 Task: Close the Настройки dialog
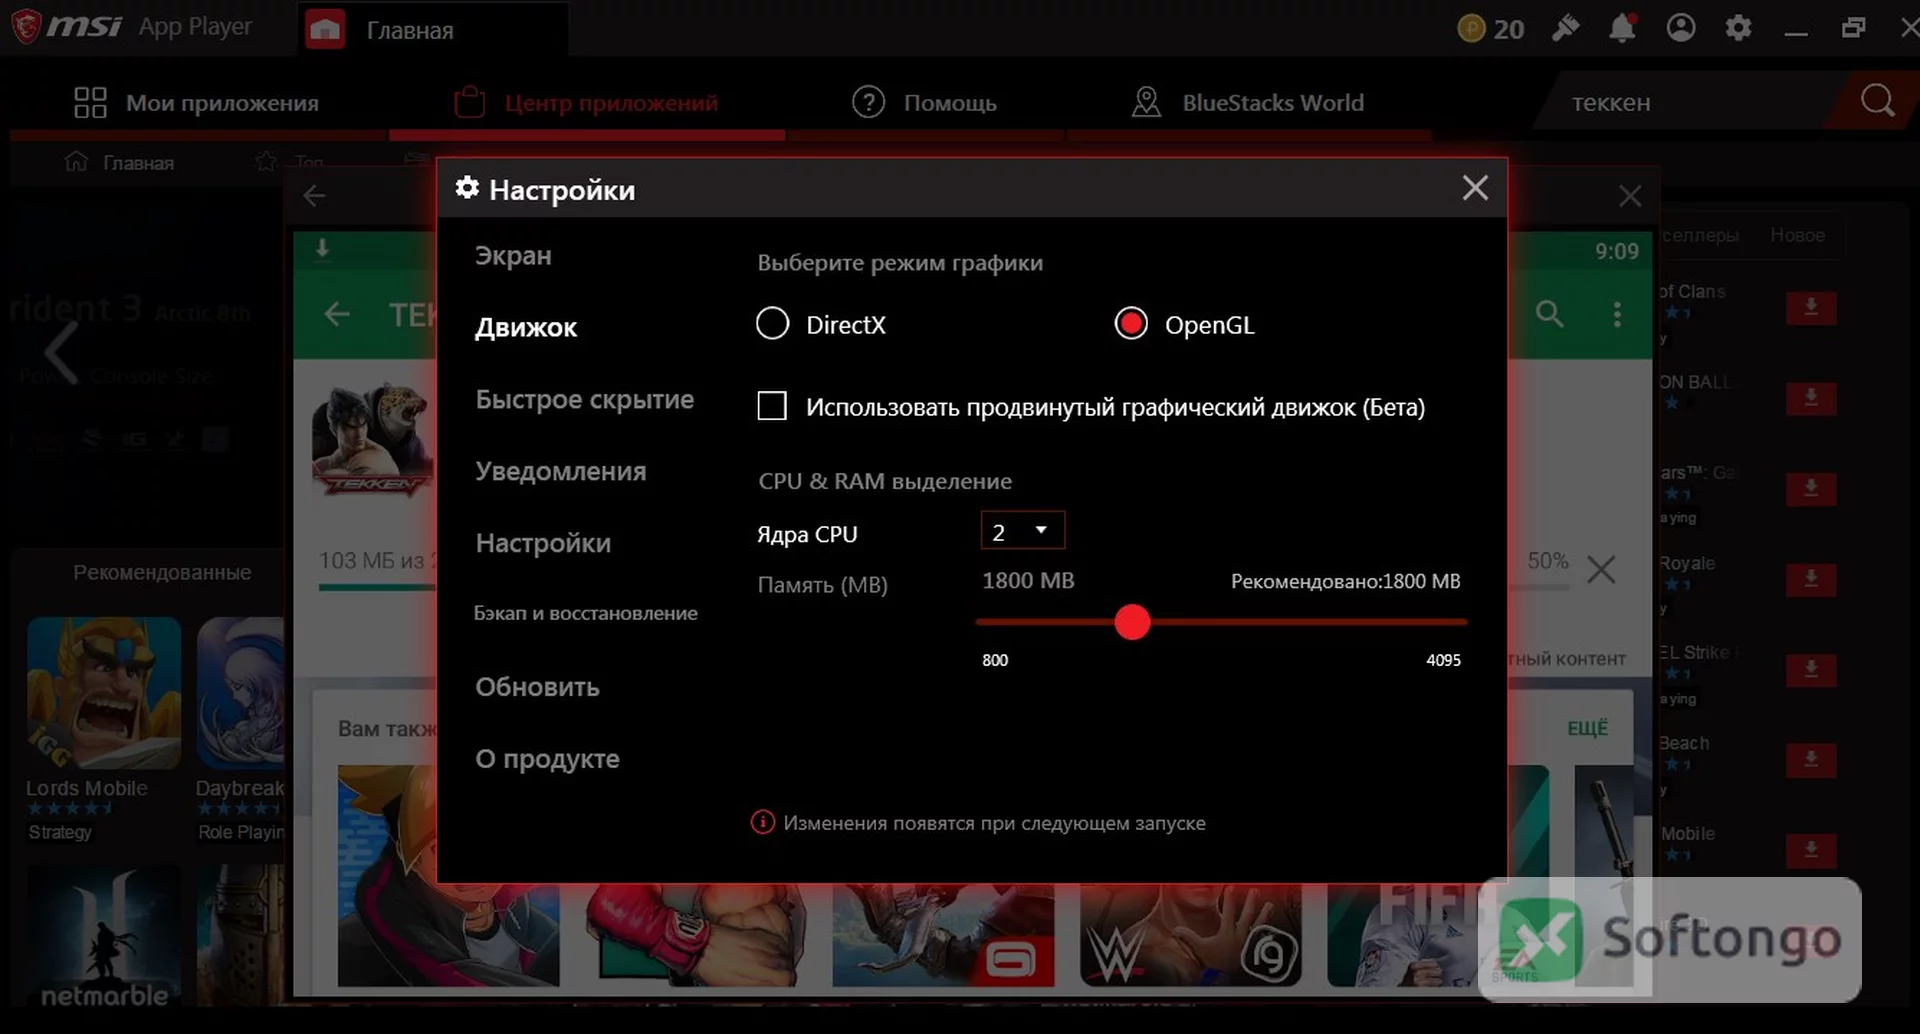pyautogui.click(x=1475, y=188)
